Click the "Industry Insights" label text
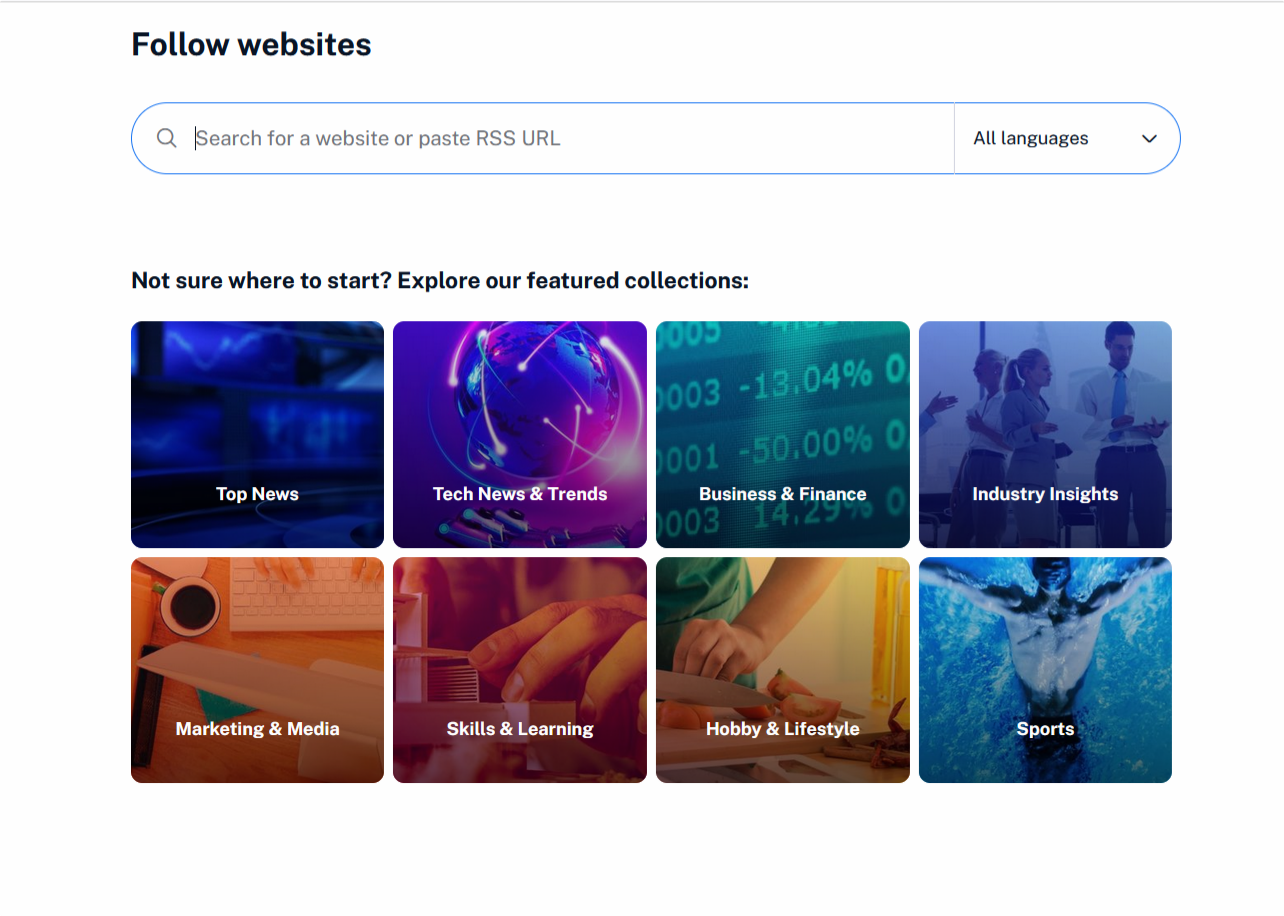Image resolution: width=1284 pixels, height=916 pixels. tap(1045, 494)
